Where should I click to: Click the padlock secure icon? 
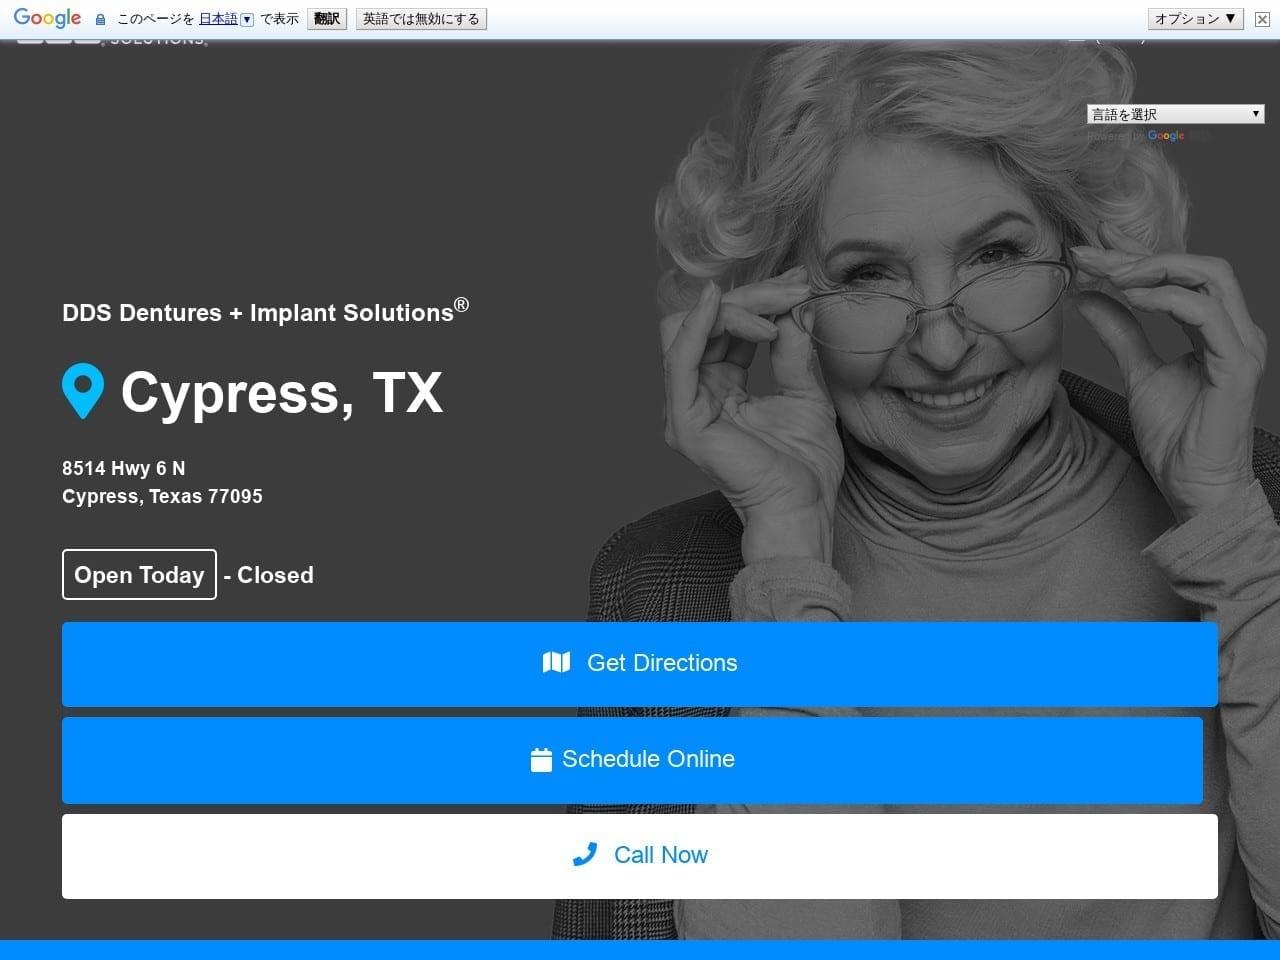tap(100, 19)
